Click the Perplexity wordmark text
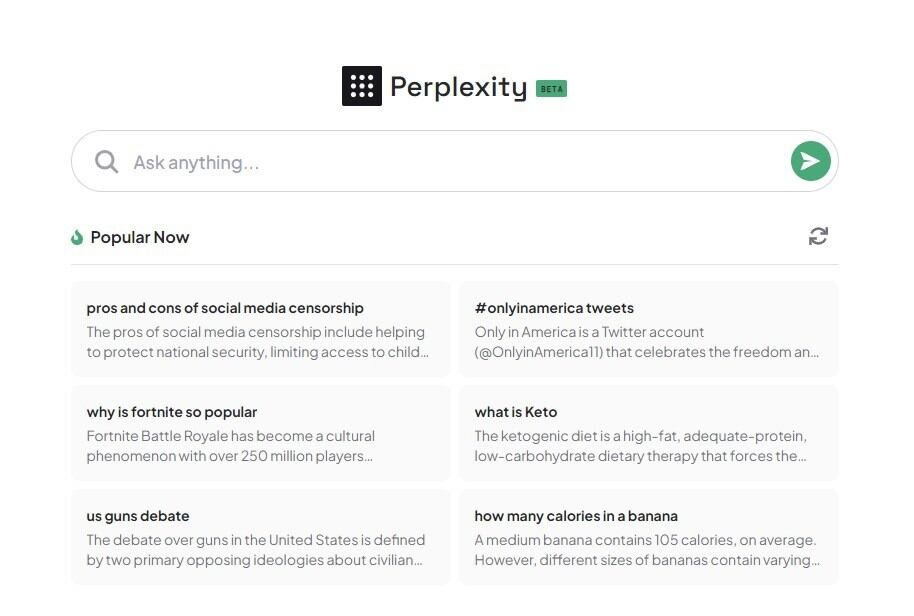 click(458, 87)
